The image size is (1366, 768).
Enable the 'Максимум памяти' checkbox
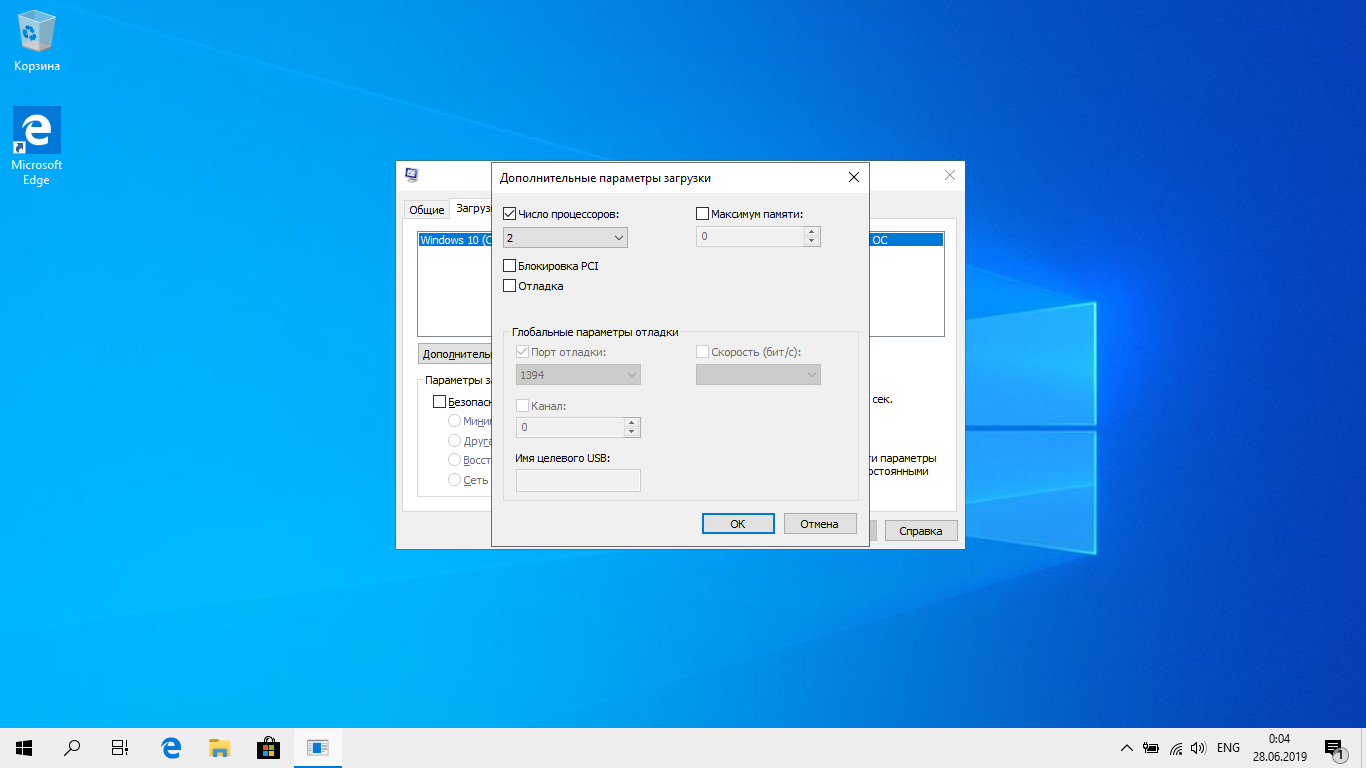(x=702, y=213)
